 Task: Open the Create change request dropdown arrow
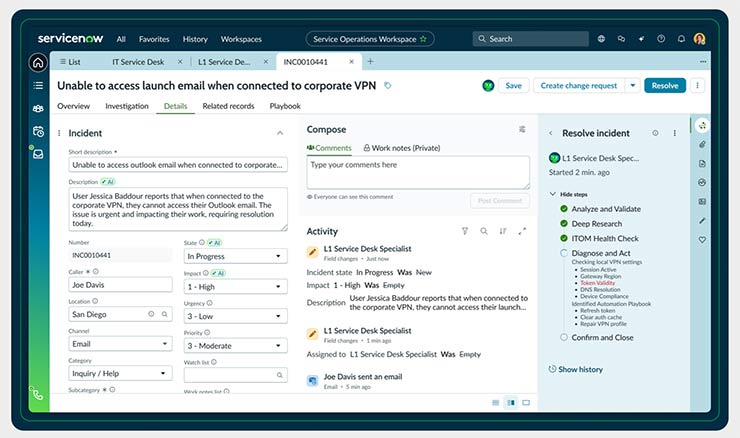632,86
